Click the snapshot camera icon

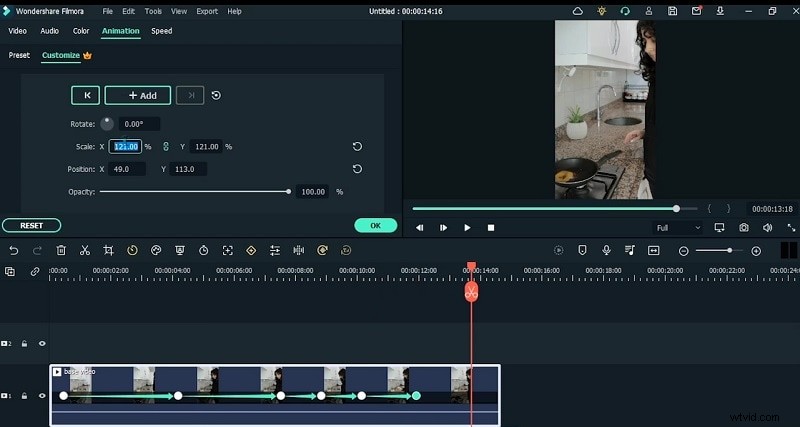point(743,228)
